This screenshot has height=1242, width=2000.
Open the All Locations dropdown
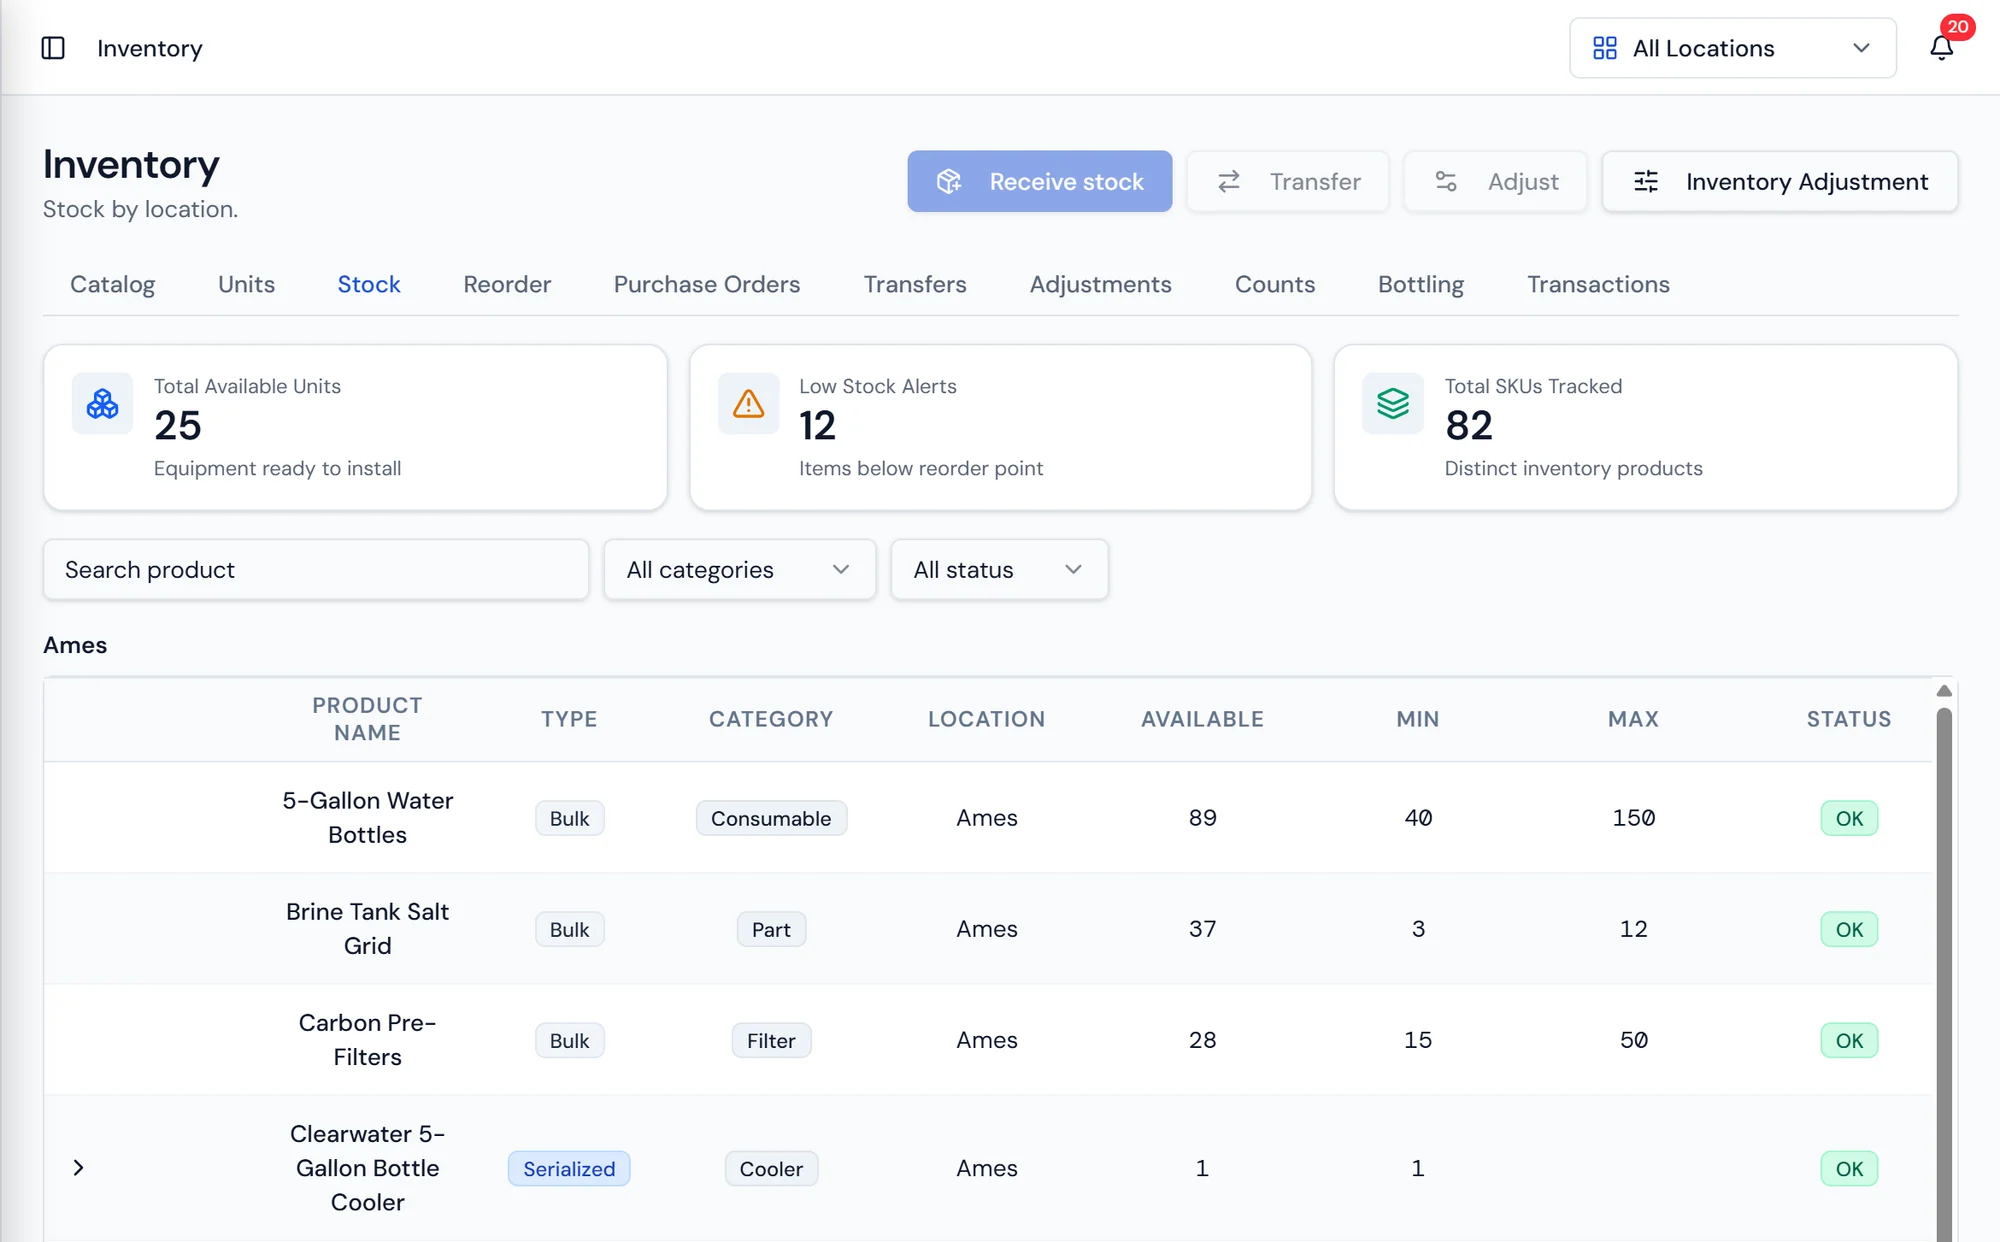[1732, 48]
